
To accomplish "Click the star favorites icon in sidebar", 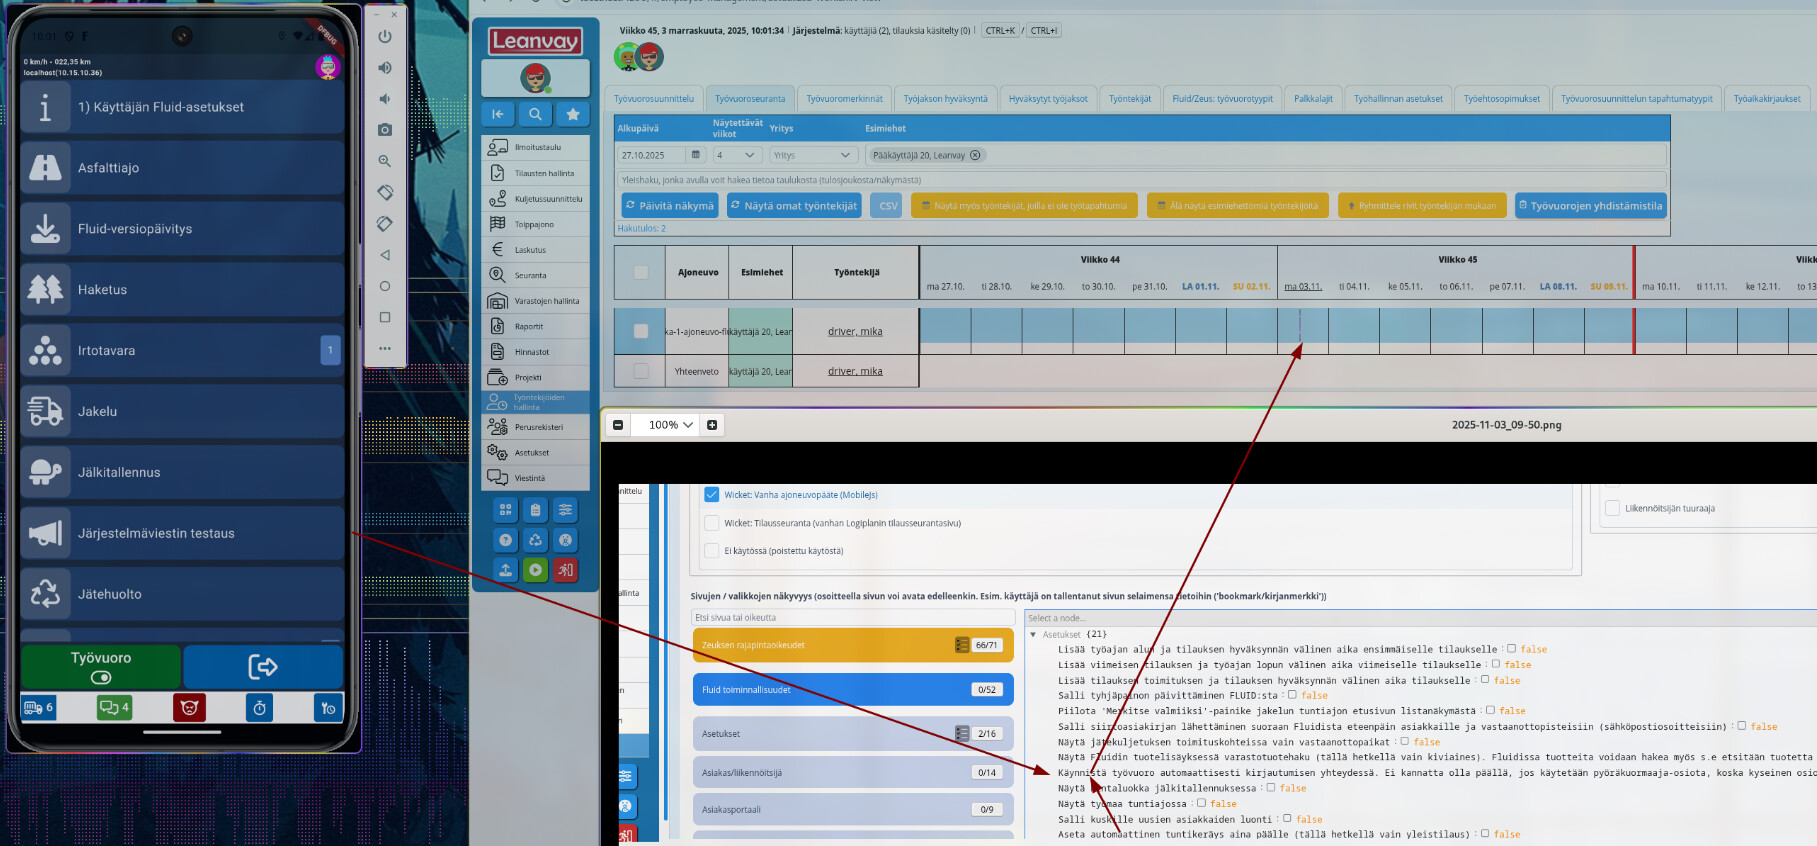I will point(573,114).
